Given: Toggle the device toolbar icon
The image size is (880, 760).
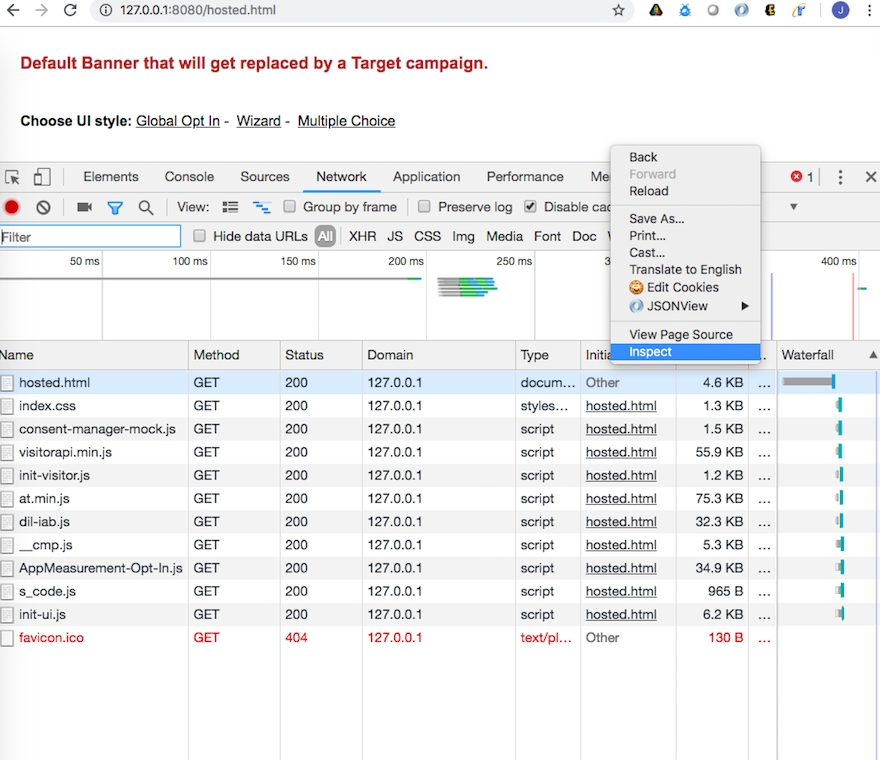Looking at the screenshot, I should point(42,177).
